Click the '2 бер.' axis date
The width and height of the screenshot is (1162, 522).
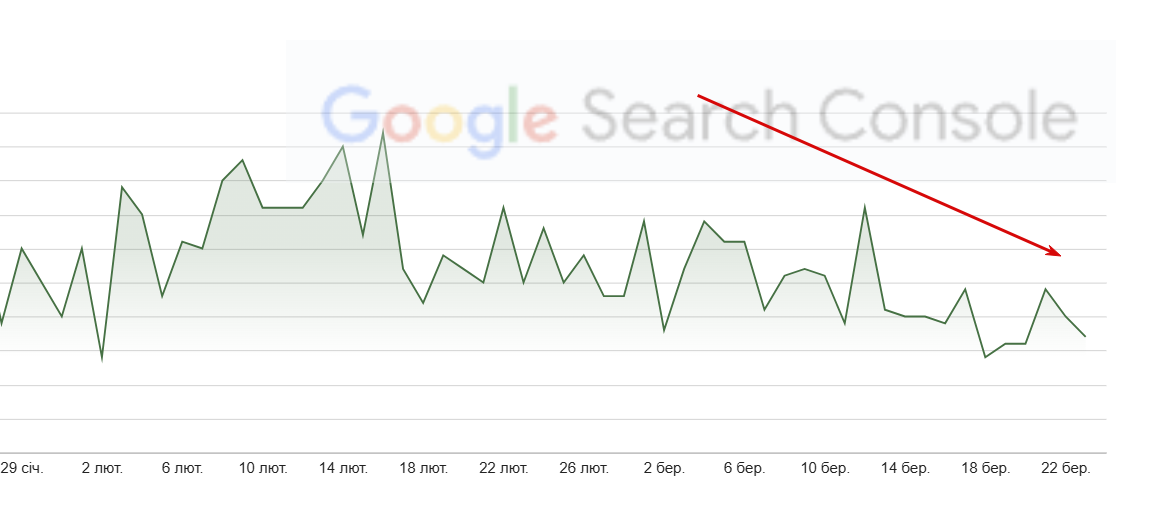coord(664,469)
